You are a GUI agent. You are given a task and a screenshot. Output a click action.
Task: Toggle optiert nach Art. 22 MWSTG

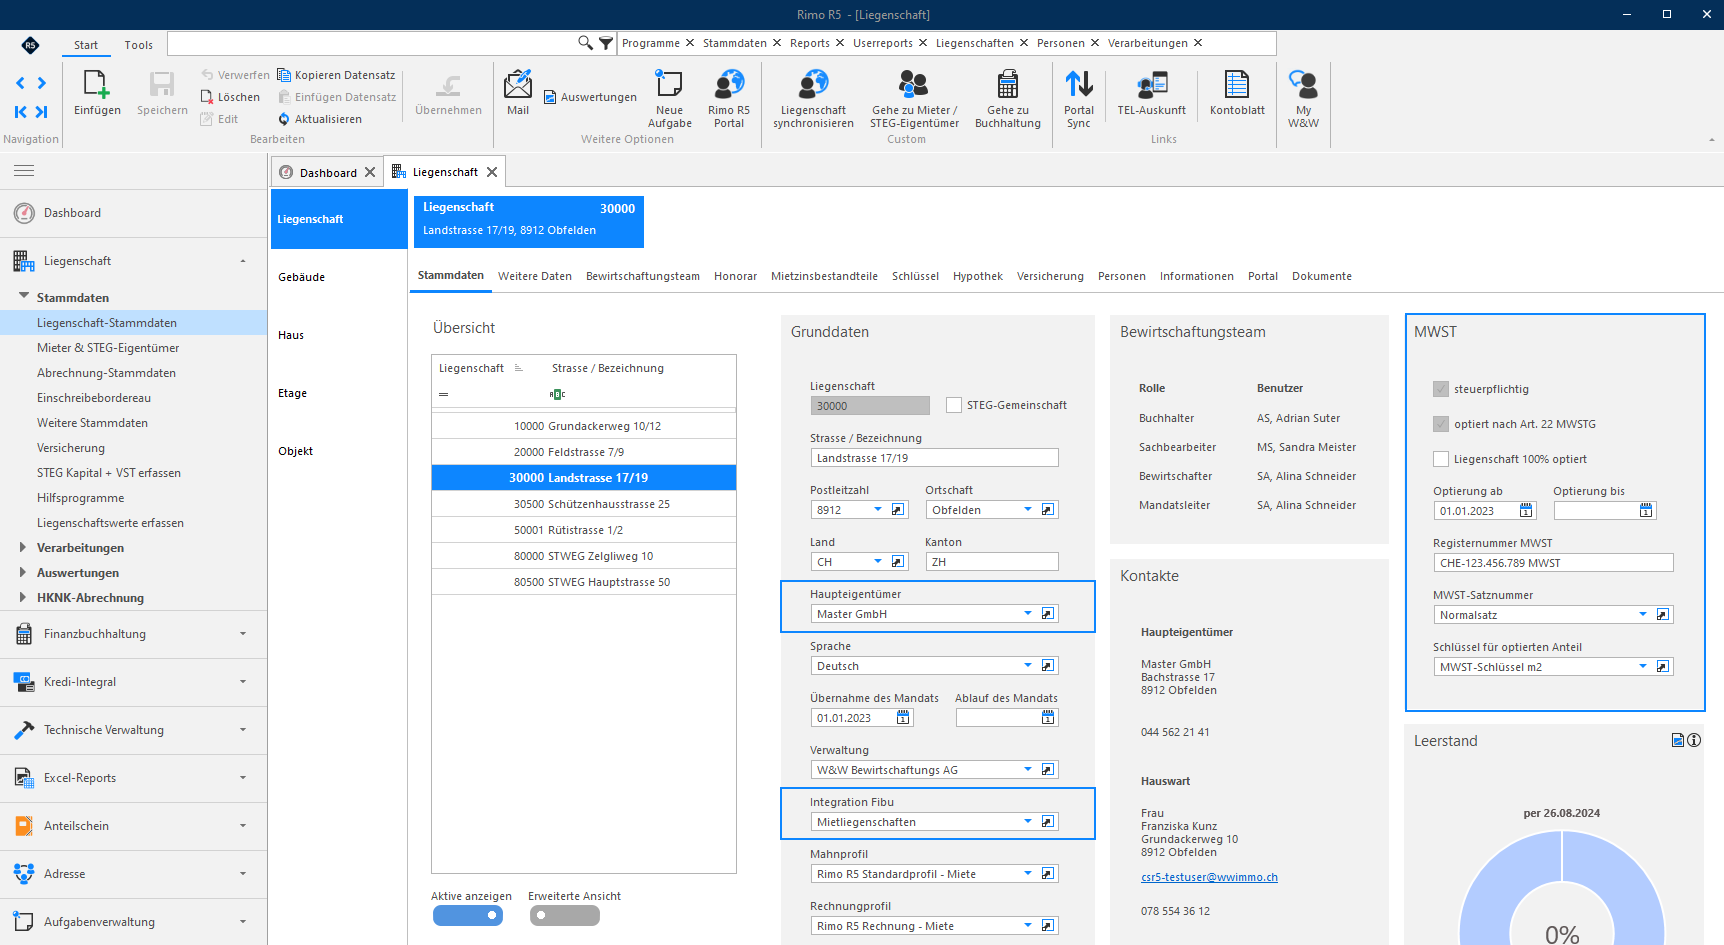point(1441,424)
